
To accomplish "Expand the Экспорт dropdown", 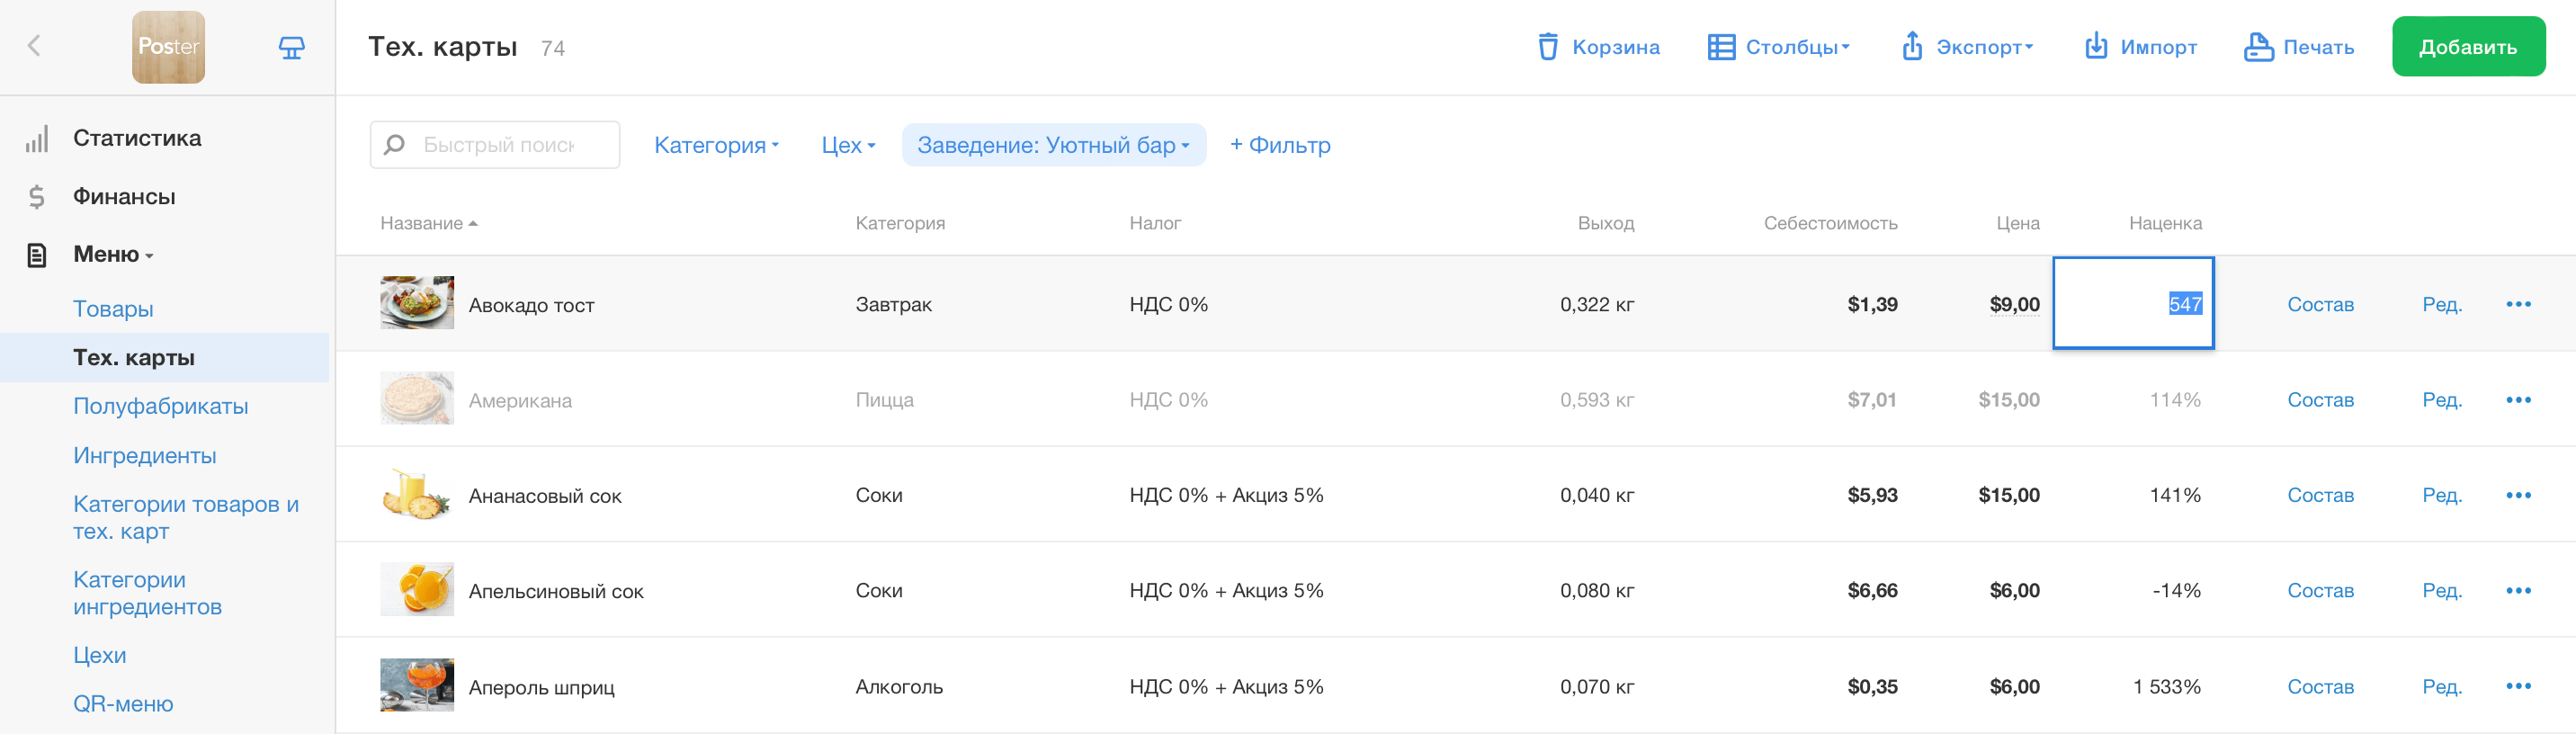I will 1967,47.
